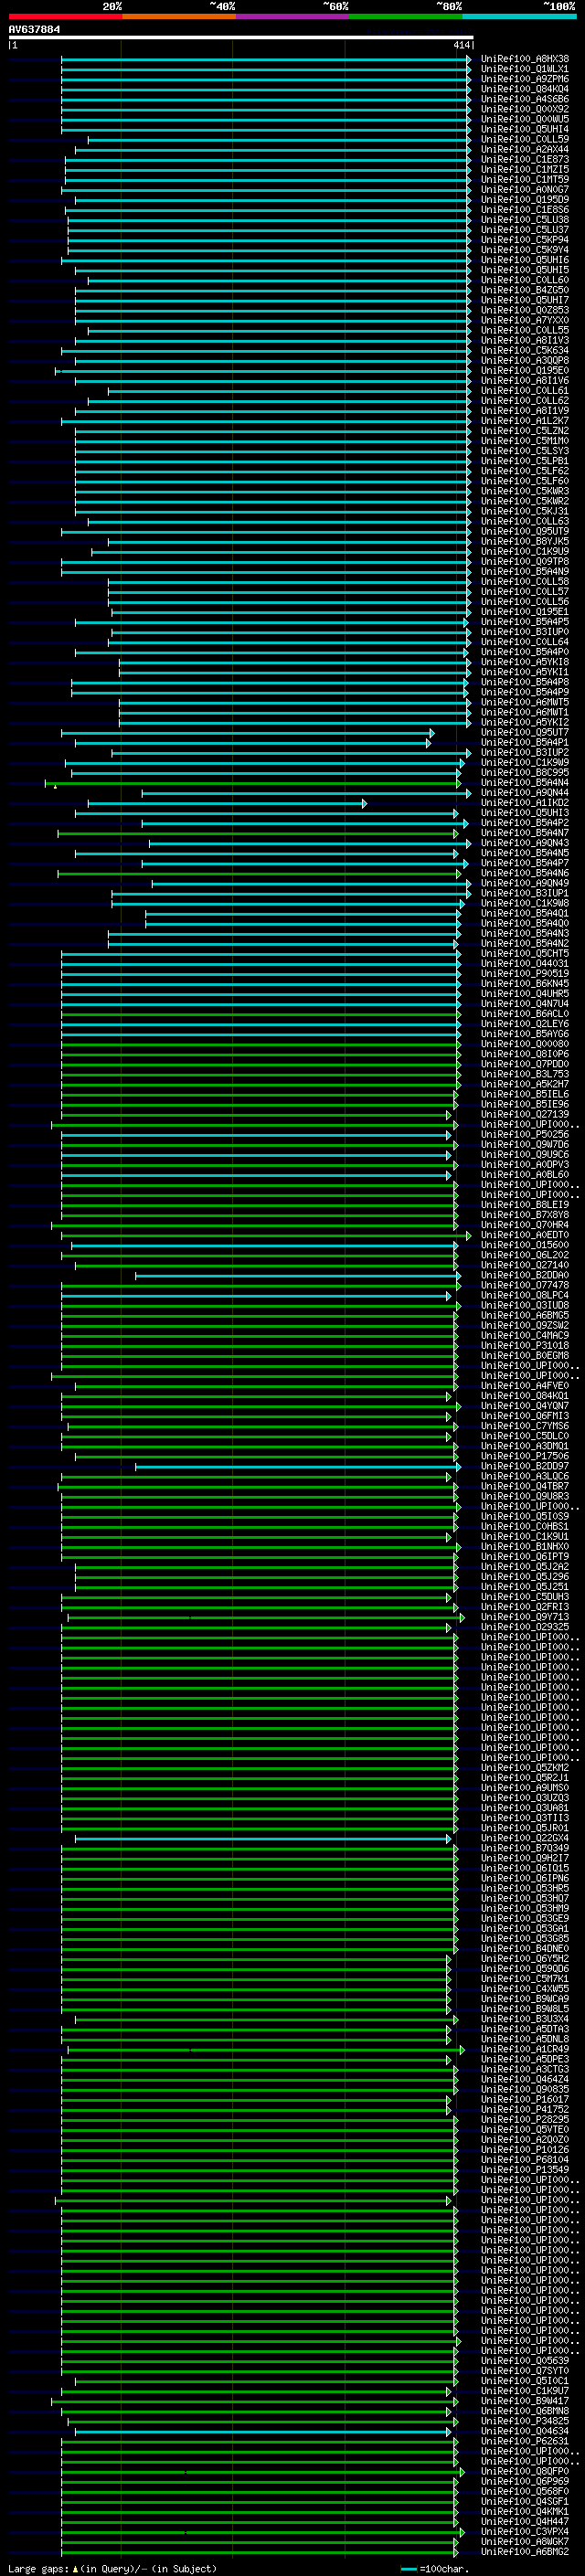Click the large gap marker on B5A4N4 row
585x2576 pixels.
point(55,786)
